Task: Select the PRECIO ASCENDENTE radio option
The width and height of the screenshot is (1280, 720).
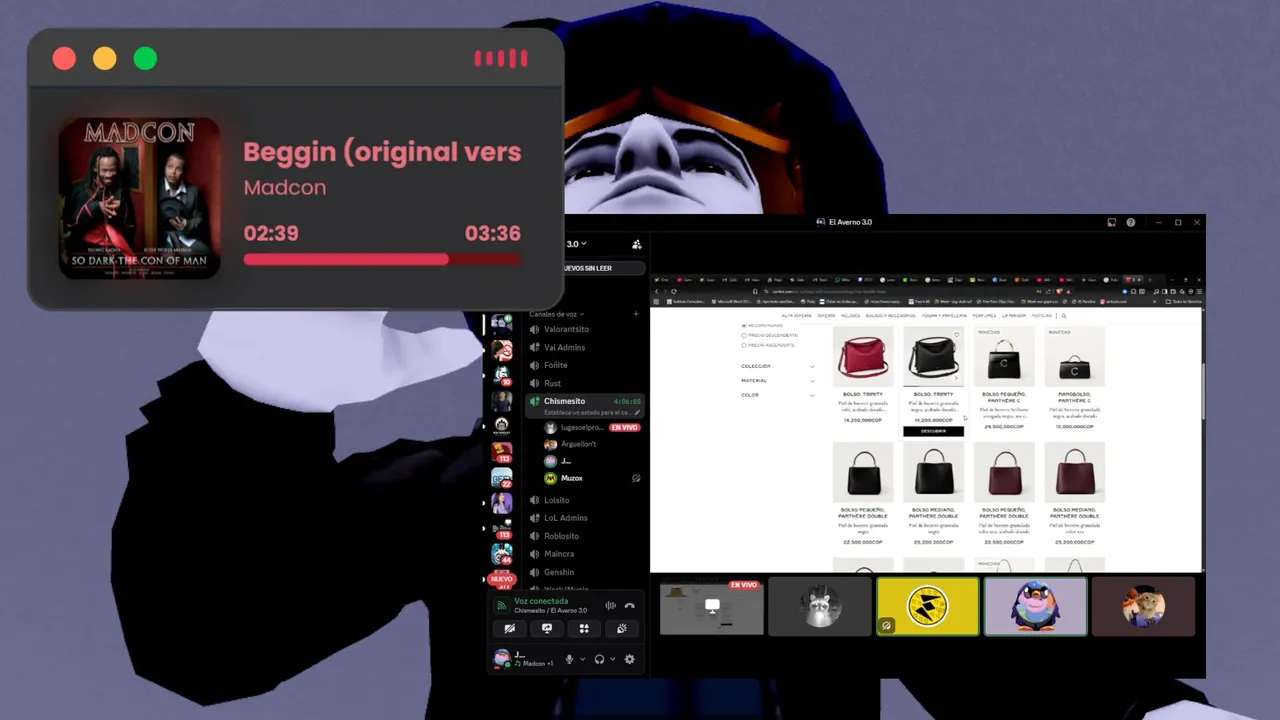Action: 768,345
